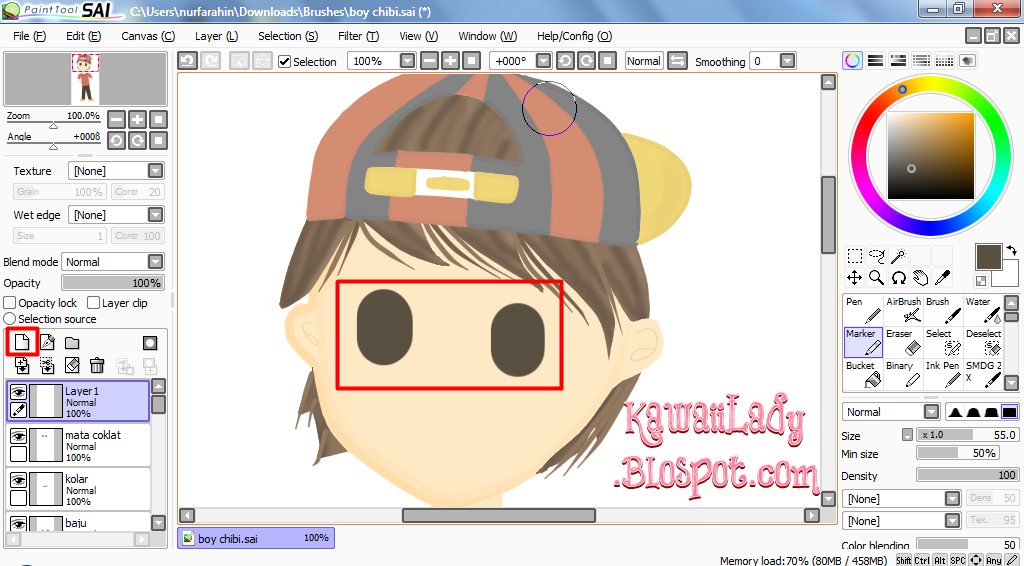This screenshot has height=566, width=1024.
Task: Select the Move tool
Action: 854,278
